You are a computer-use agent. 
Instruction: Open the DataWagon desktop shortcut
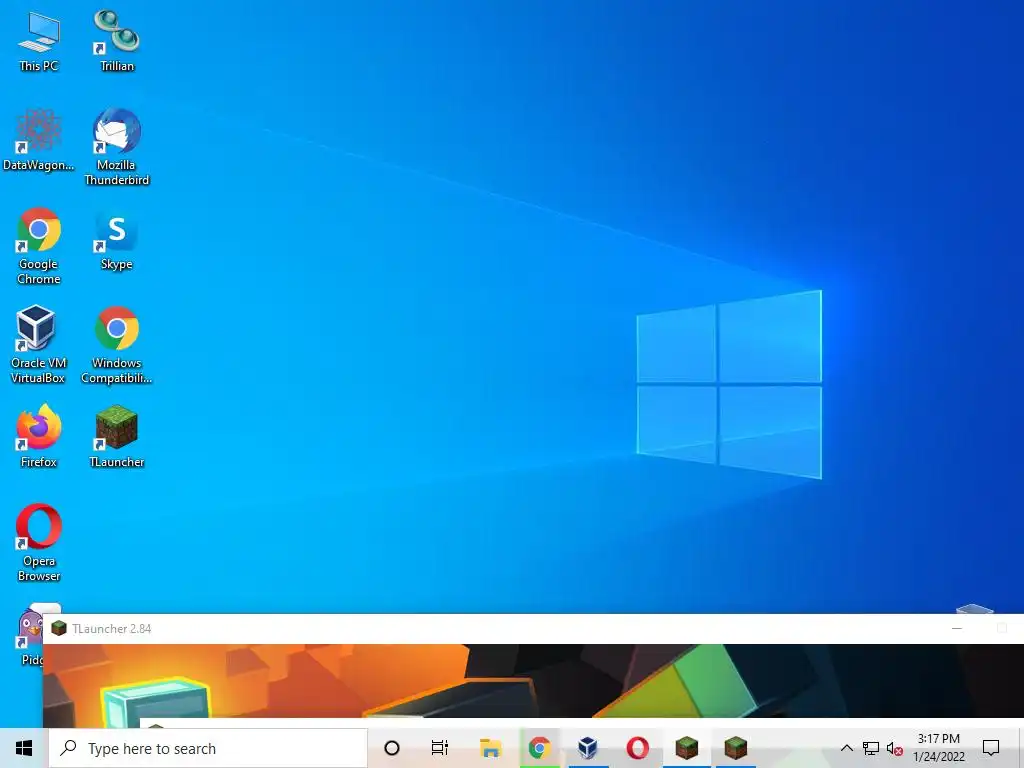click(39, 140)
